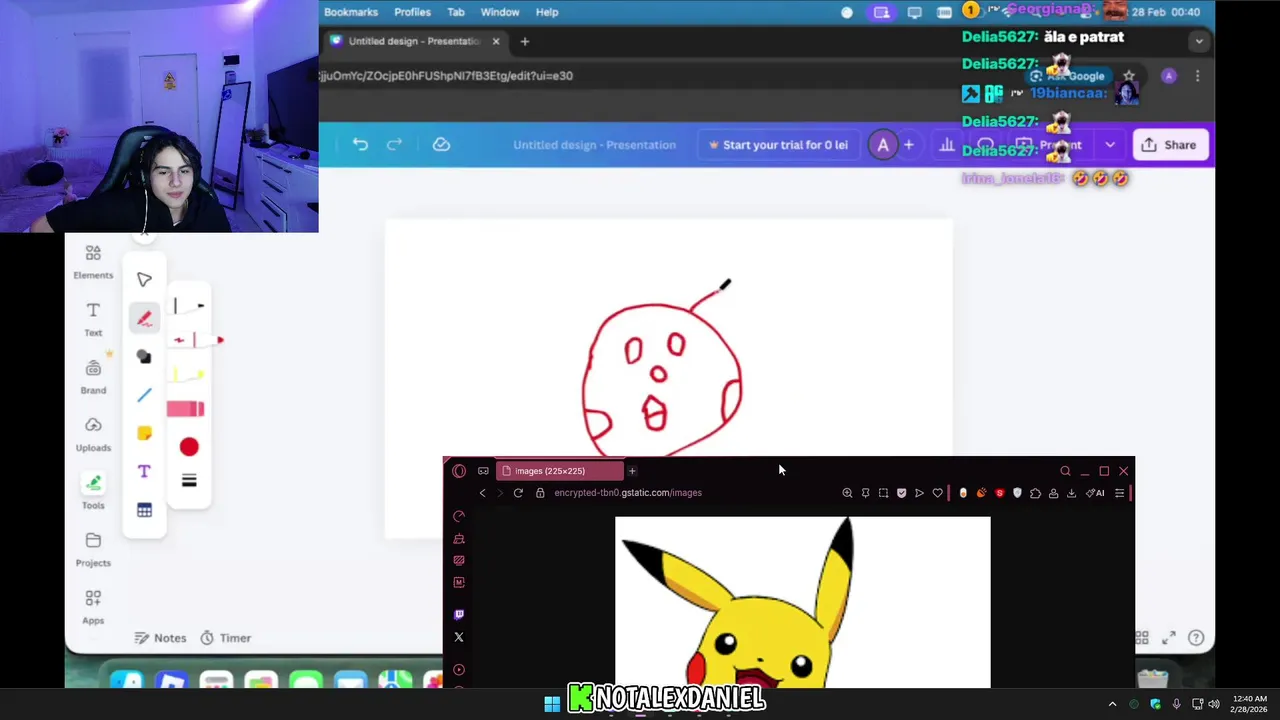Open Chrome three-dot menu
The image size is (1280, 720).
[x=1197, y=76]
